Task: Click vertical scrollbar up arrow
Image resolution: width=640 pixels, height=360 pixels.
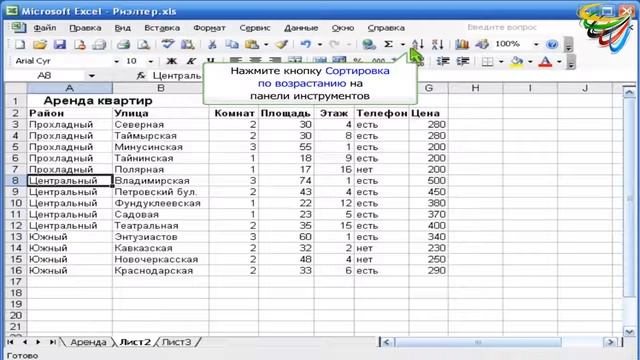Action: point(629,91)
